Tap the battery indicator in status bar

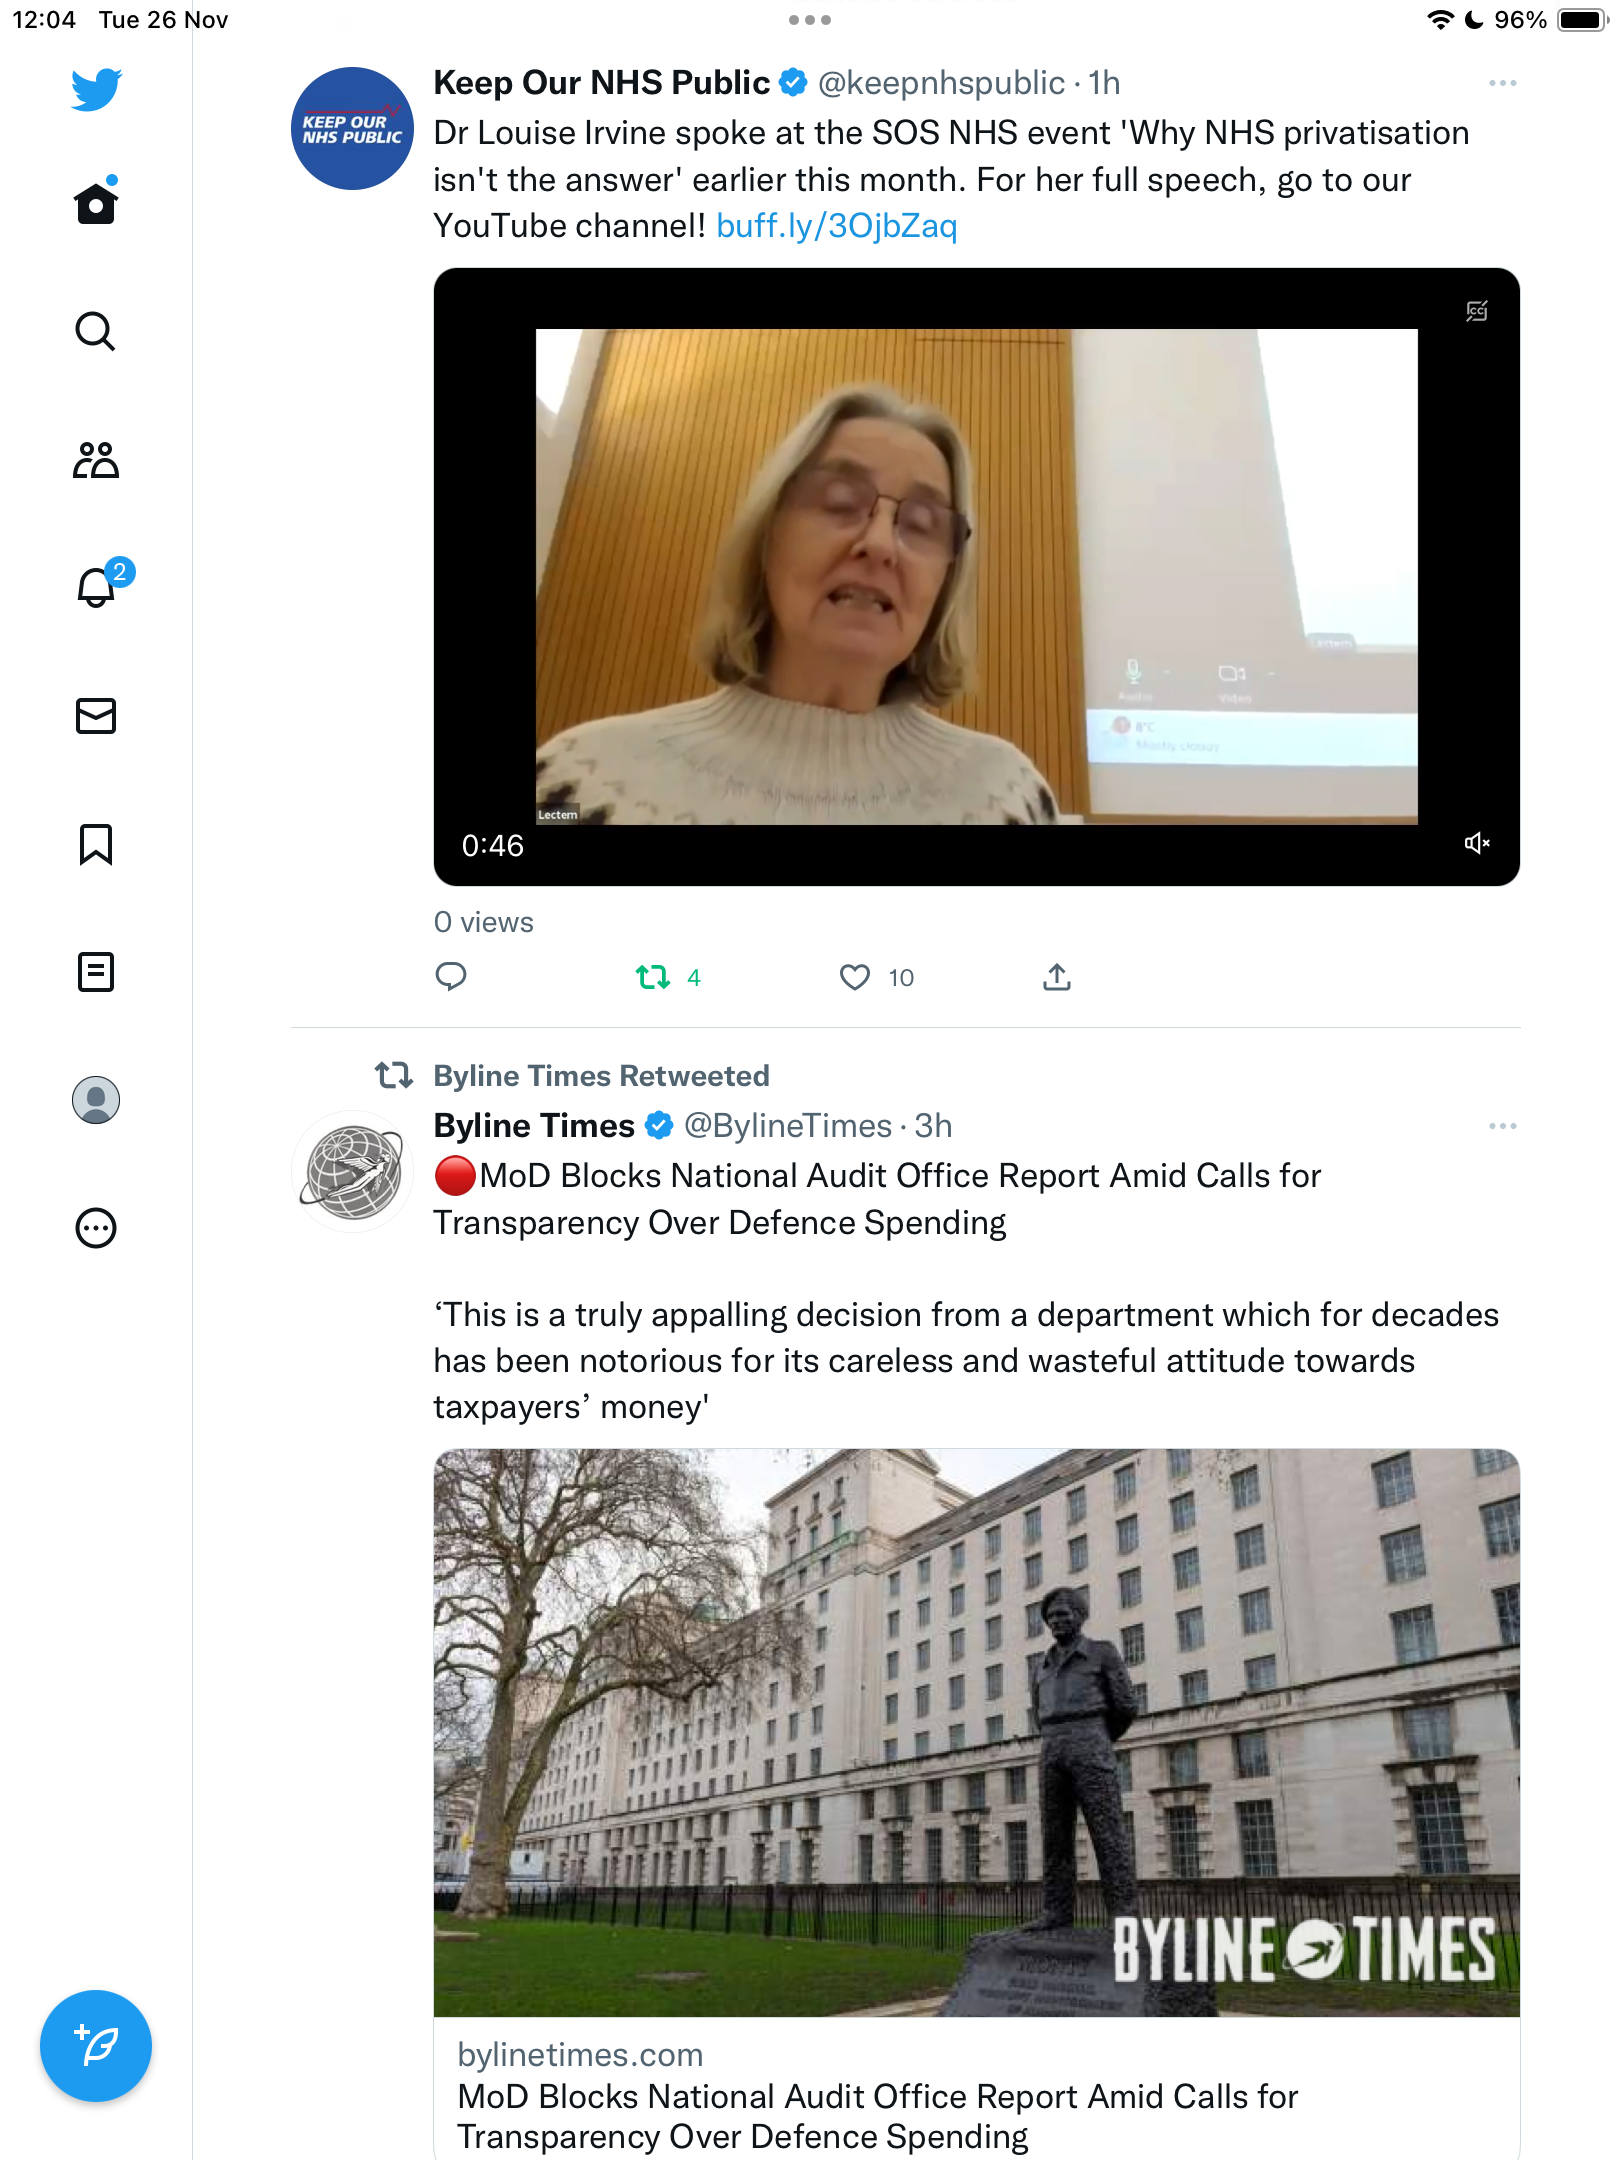pyautogui.click(x=1582, y=20)
